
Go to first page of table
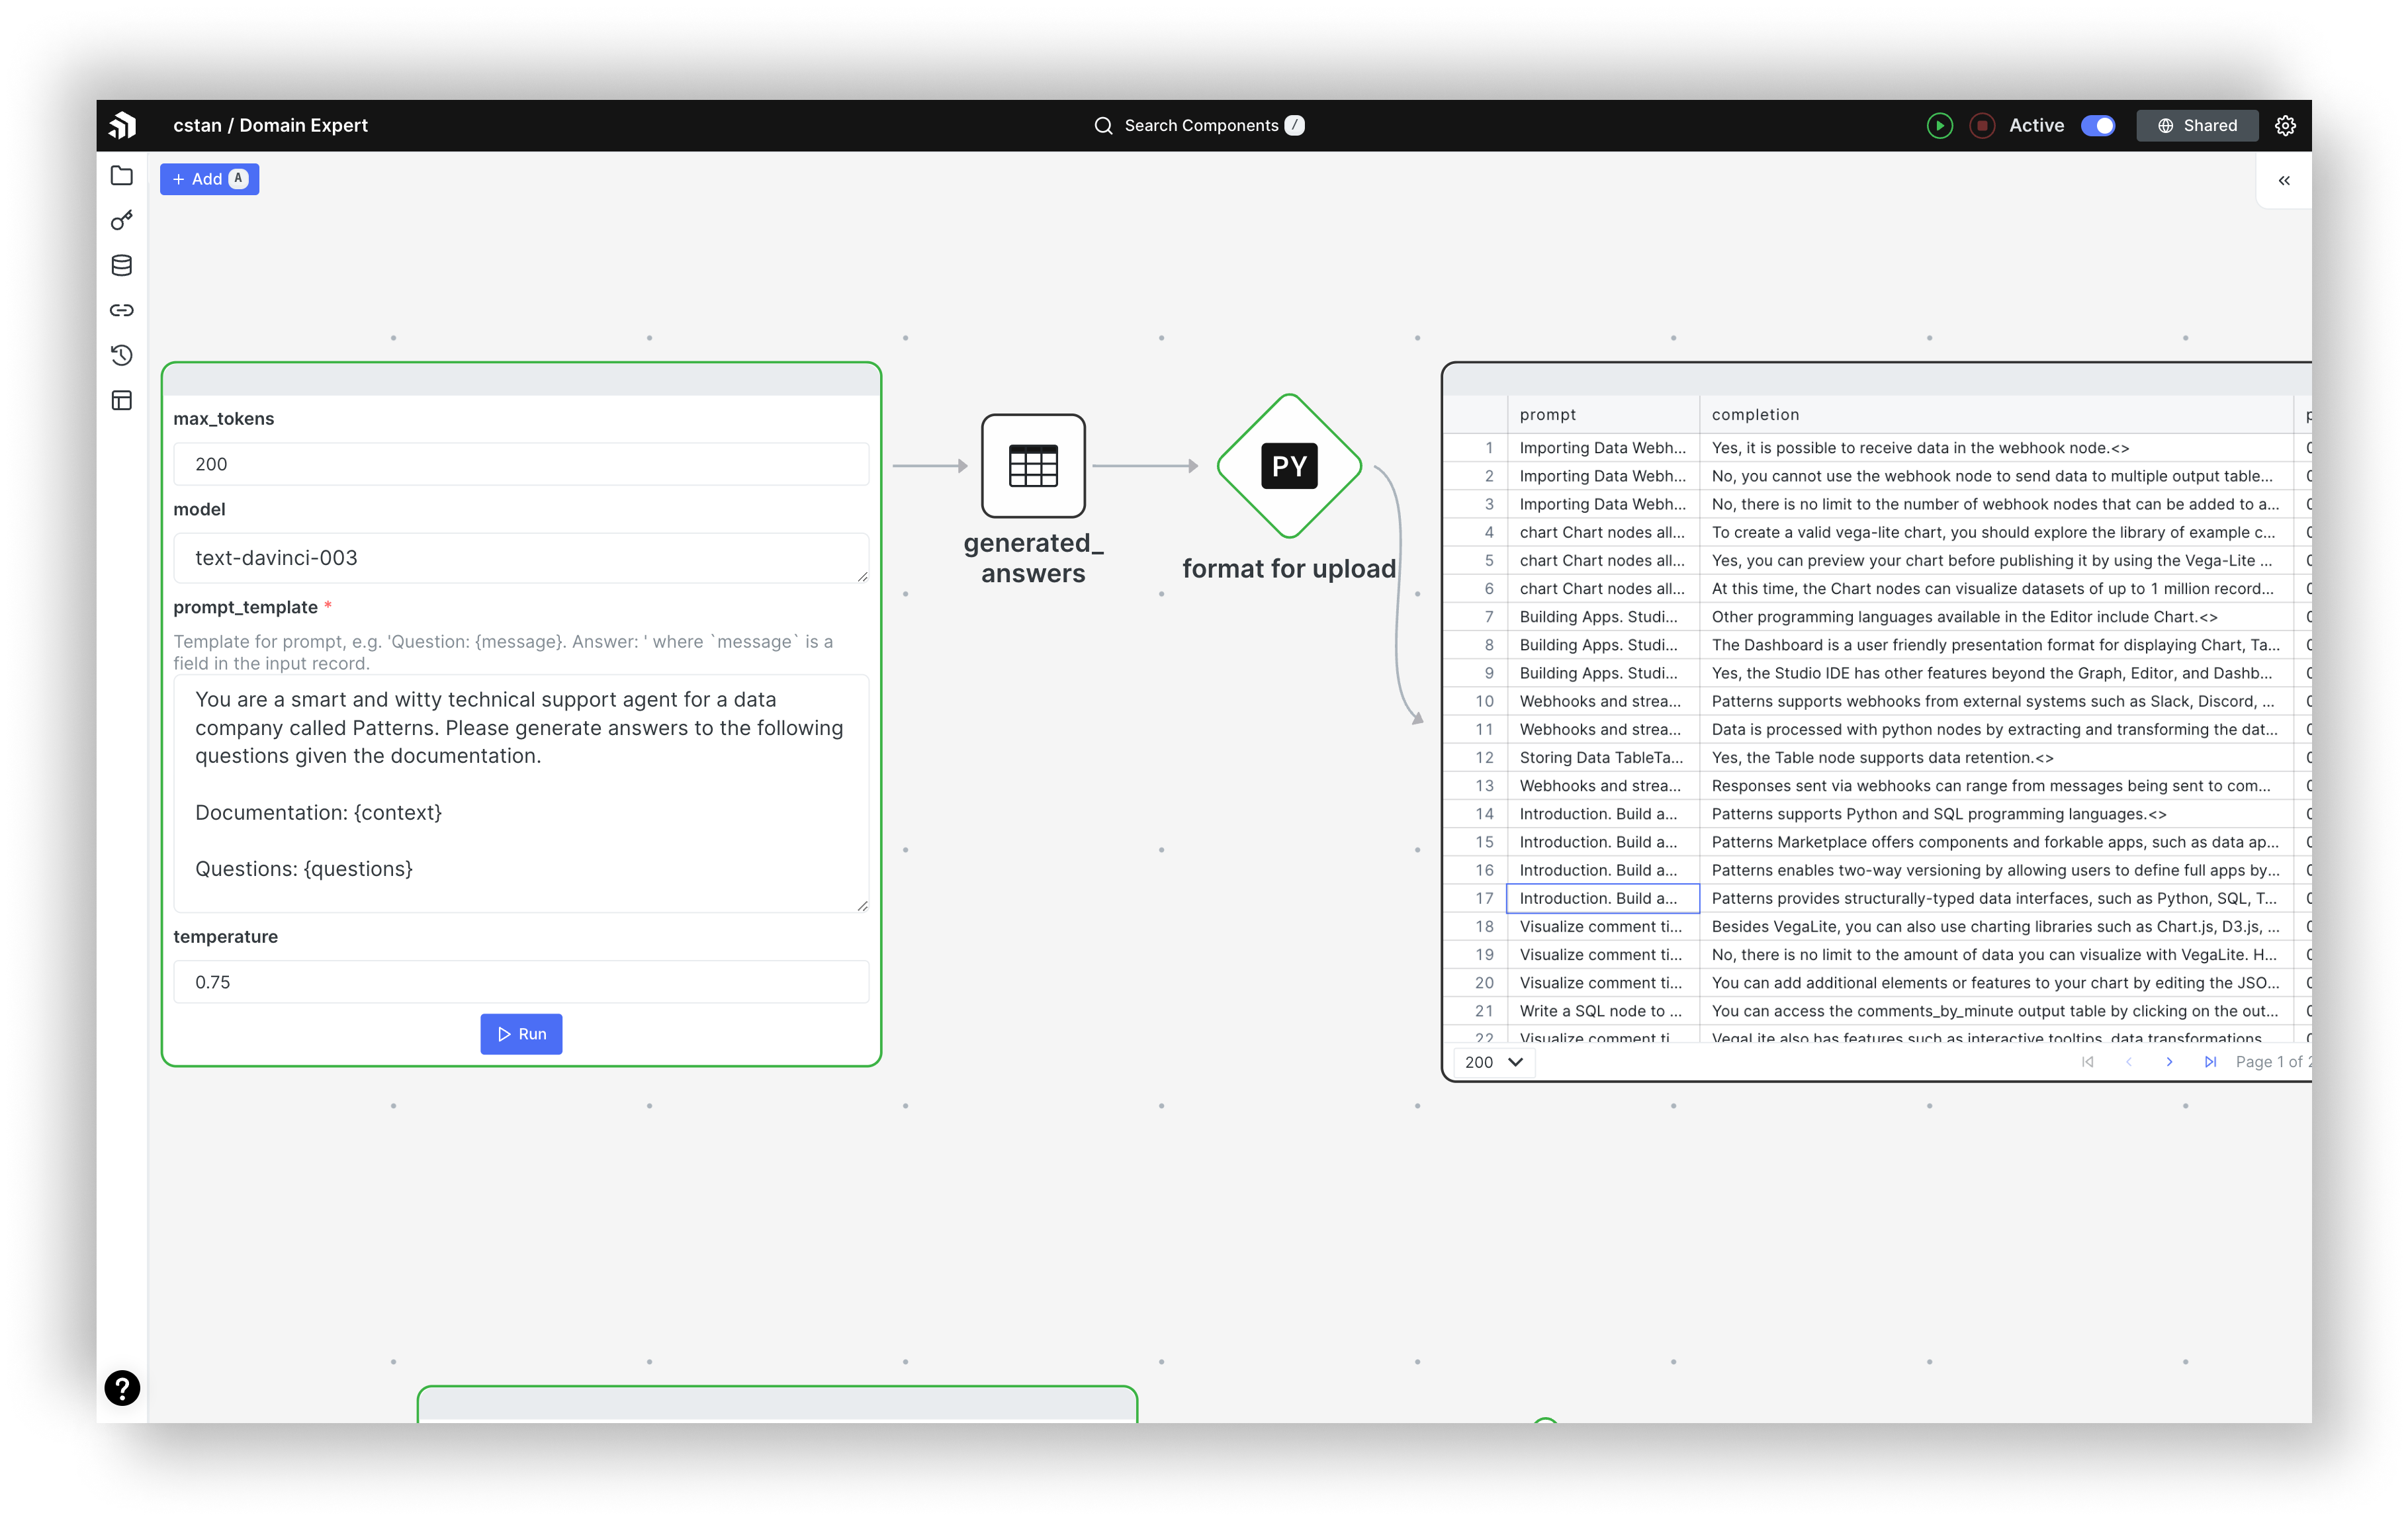click(2087, 1061)
